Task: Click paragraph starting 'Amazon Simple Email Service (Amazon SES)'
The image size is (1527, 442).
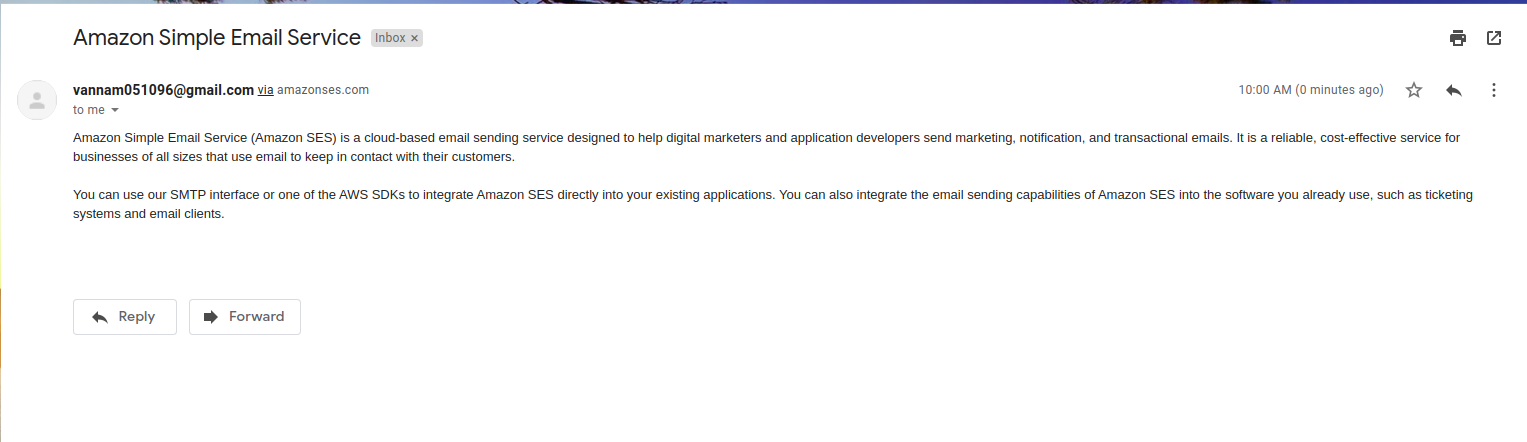Action: 768,147
